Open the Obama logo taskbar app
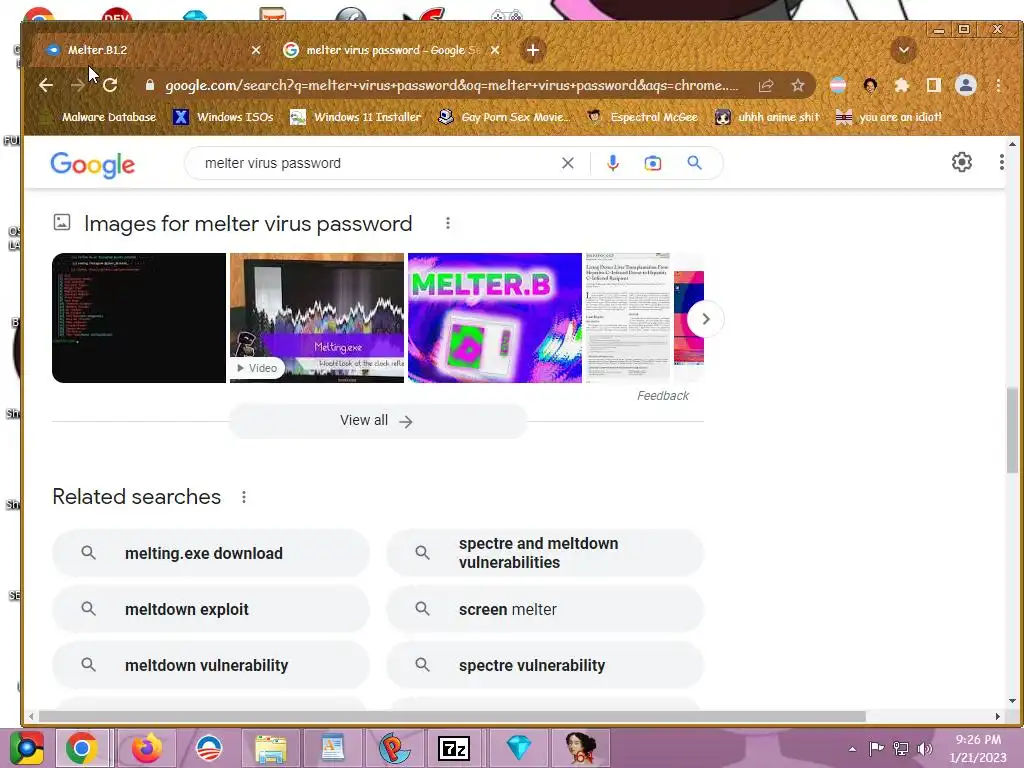1024x768 pixels. tap(209, 748)
